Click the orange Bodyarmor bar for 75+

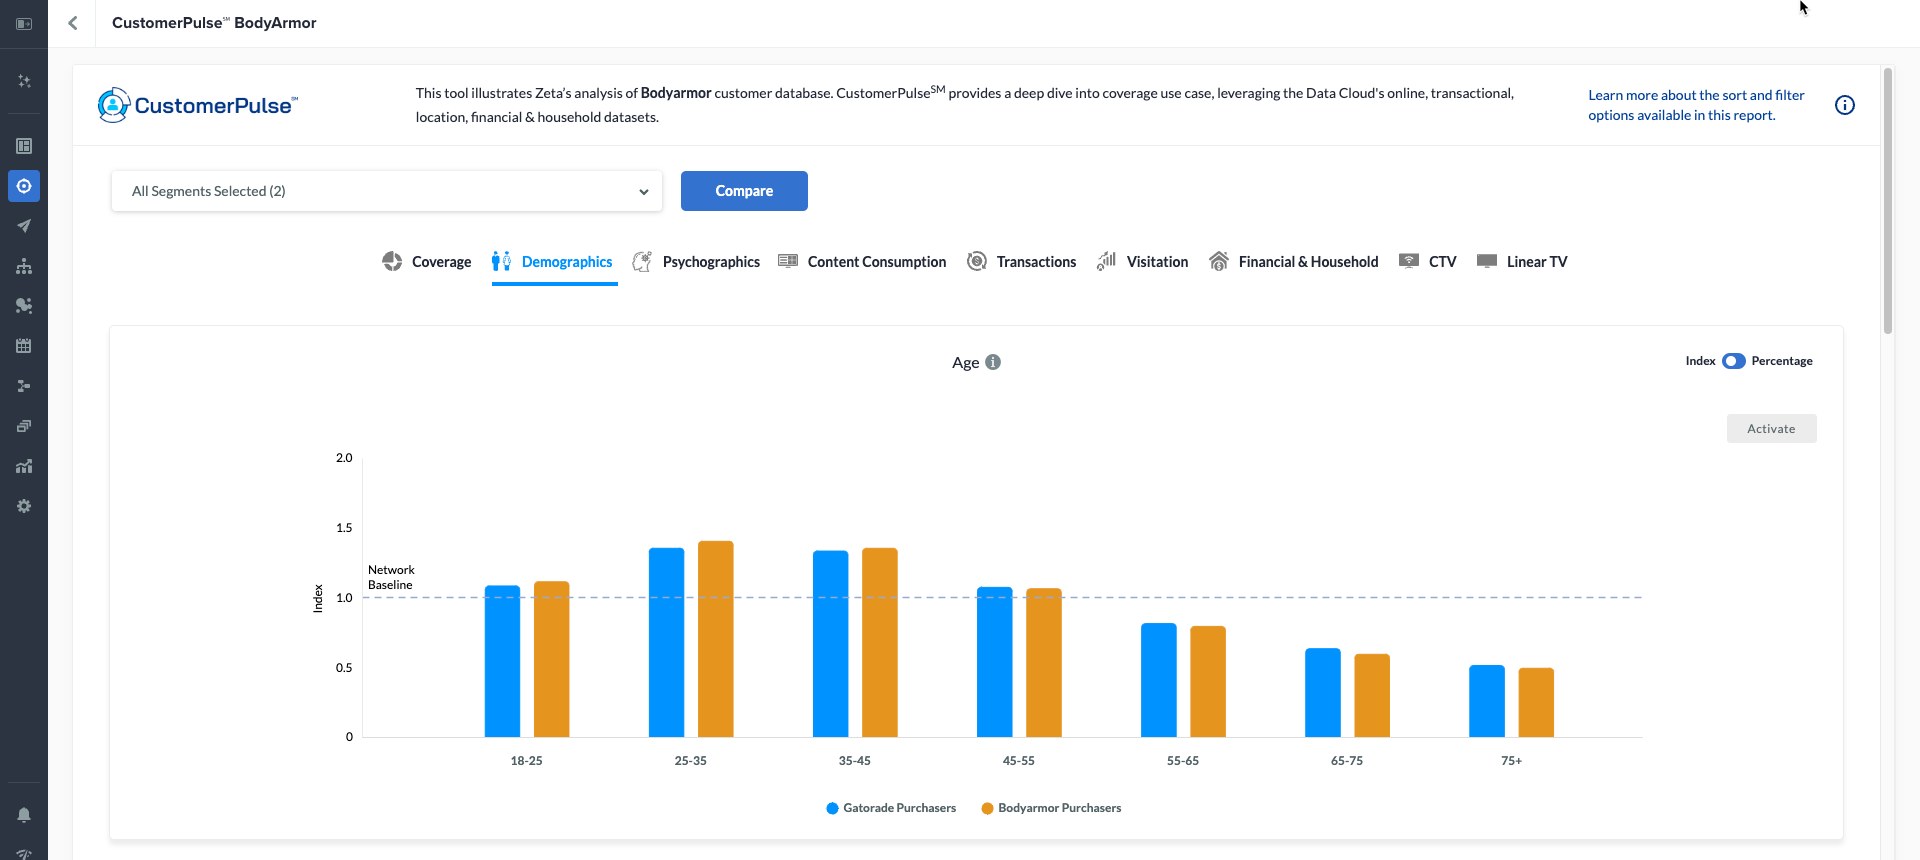coord(1536,703)
